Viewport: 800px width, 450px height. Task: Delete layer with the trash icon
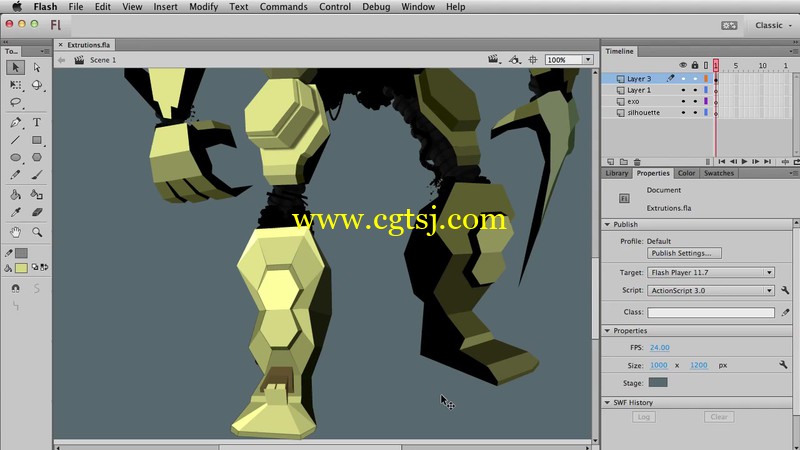click(637, 162)
